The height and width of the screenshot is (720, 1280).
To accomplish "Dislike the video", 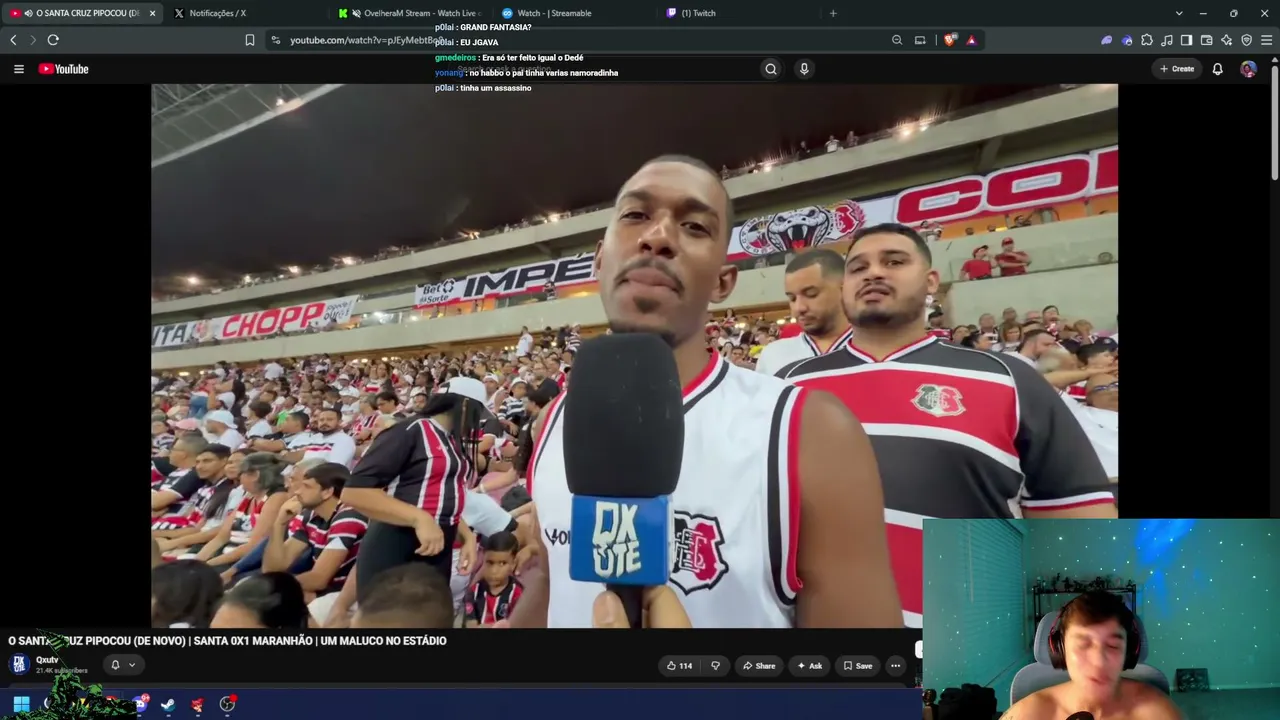I will coord(715,666).
